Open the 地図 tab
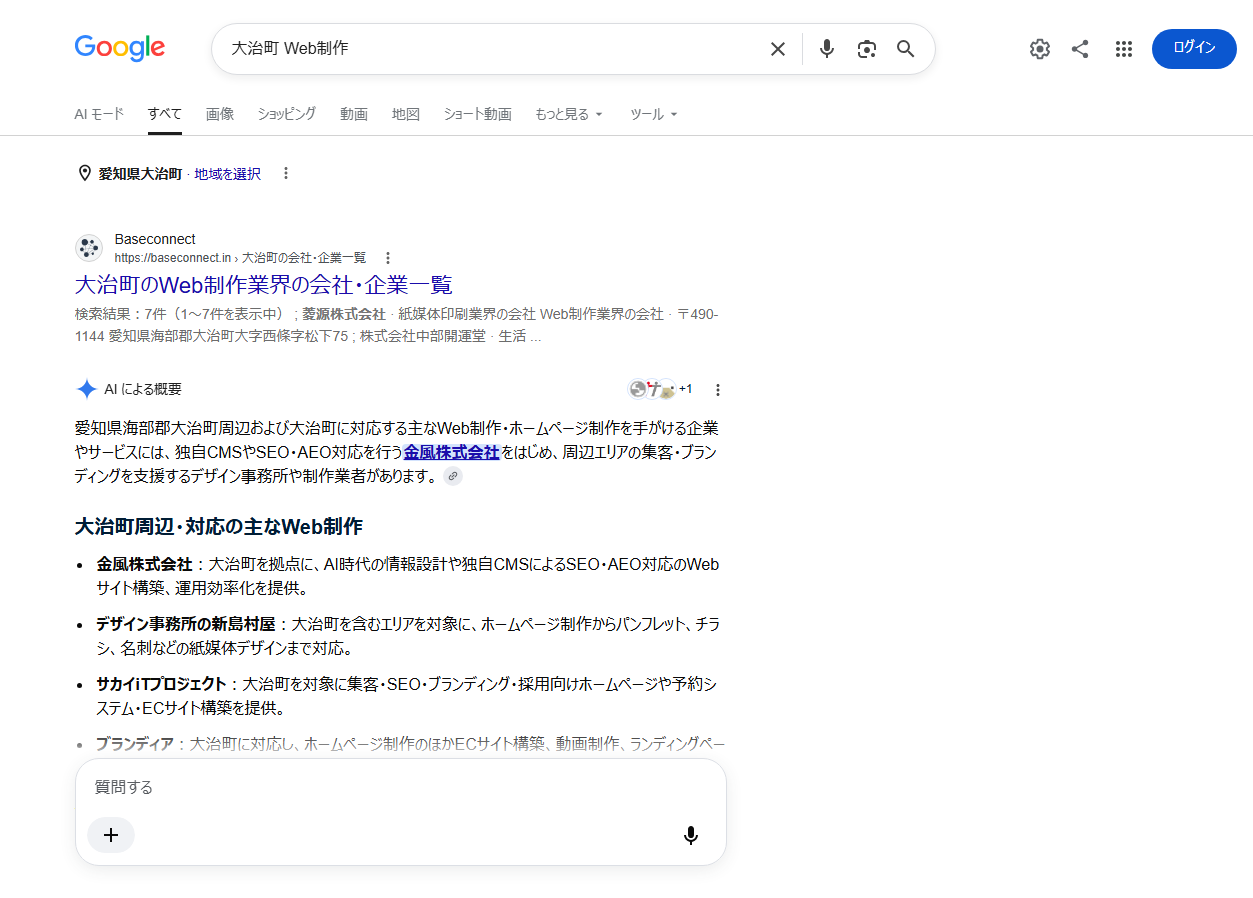This screenshot has width=1253, height=898. [406, 114]
